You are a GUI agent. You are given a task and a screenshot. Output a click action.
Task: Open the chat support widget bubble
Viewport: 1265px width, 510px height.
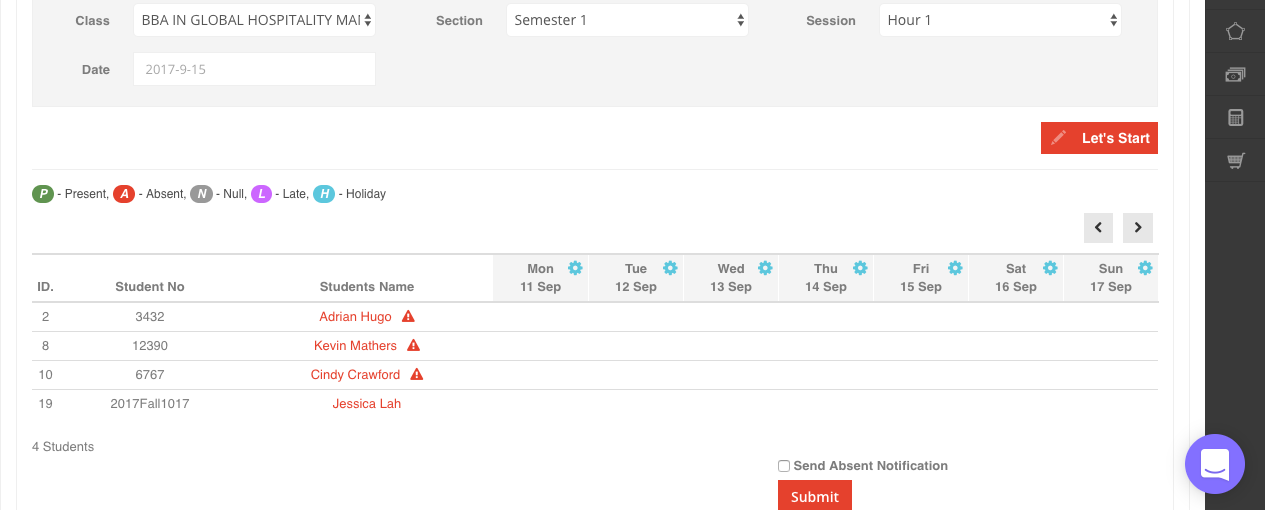[1214, 464]
